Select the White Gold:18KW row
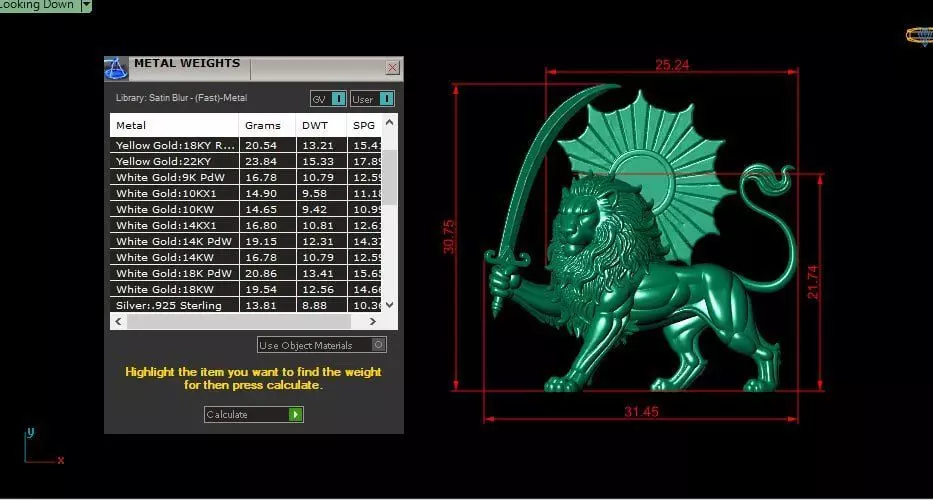933x500 pixels. (246, 290)
